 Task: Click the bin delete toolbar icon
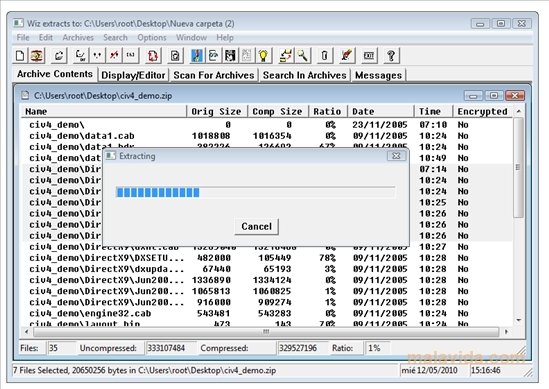325,56
